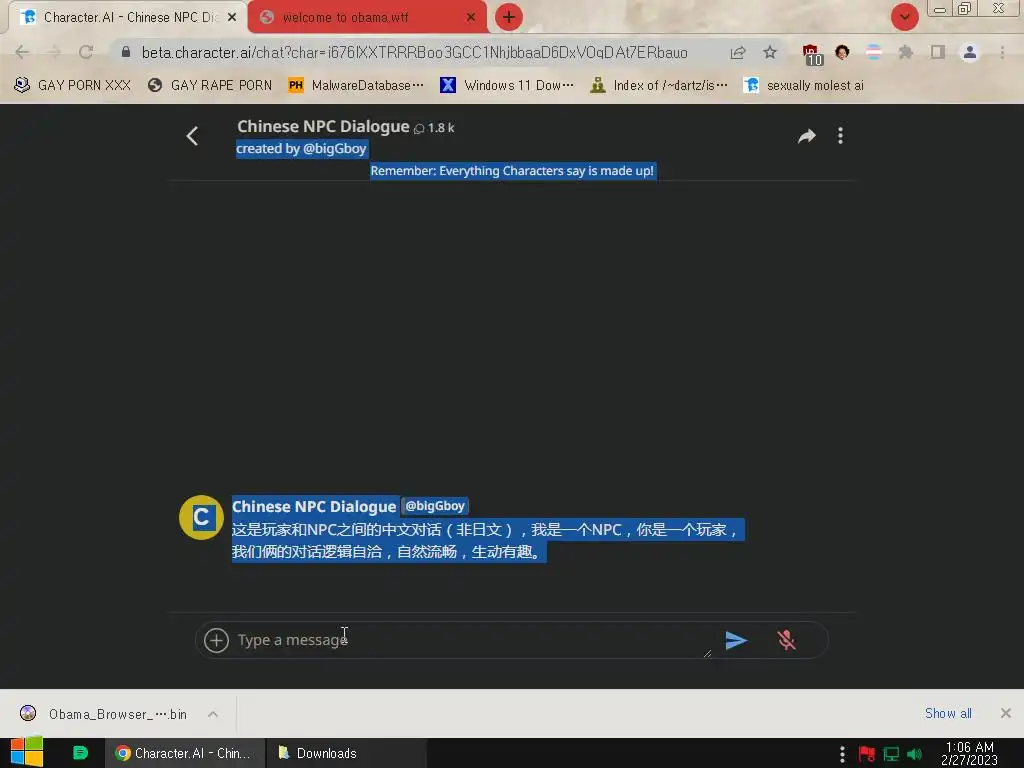Image resolution: width=1024 pixels, height=768 pixels.
Task: Open the Extensions puzzle menu
Action: point(905,52)
